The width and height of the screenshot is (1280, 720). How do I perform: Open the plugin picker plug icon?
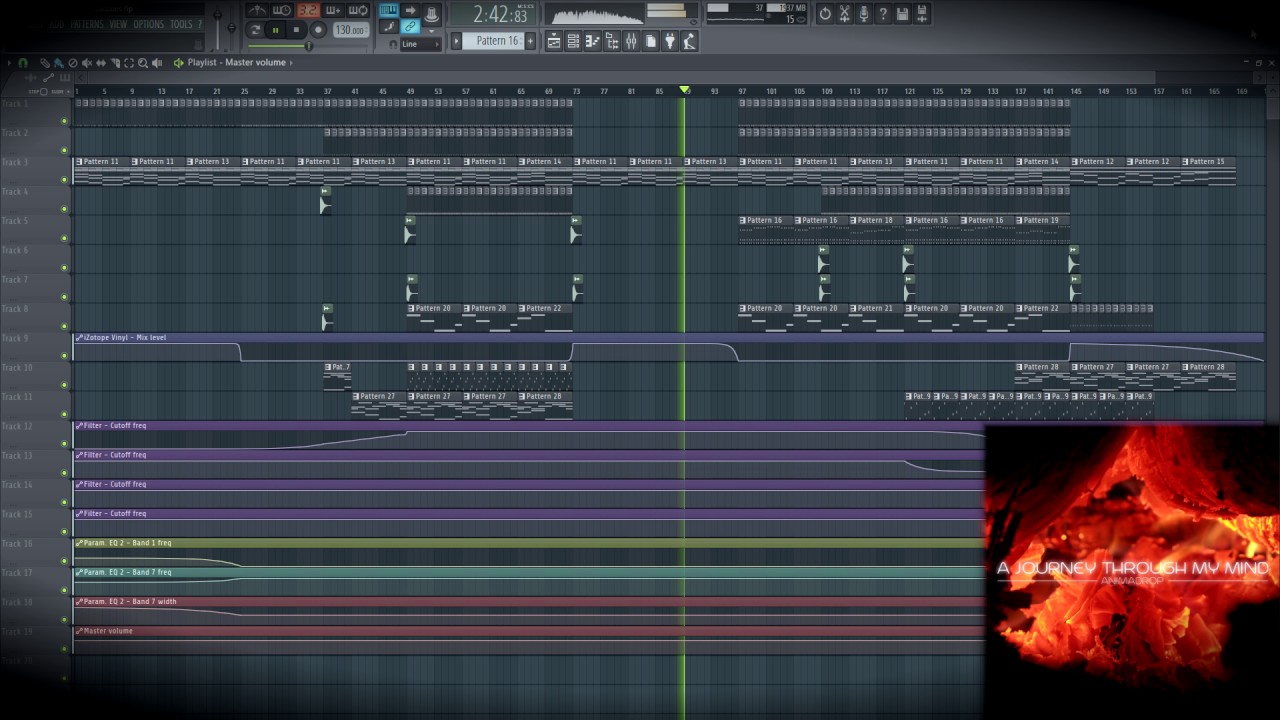click(x=670, y=41)
